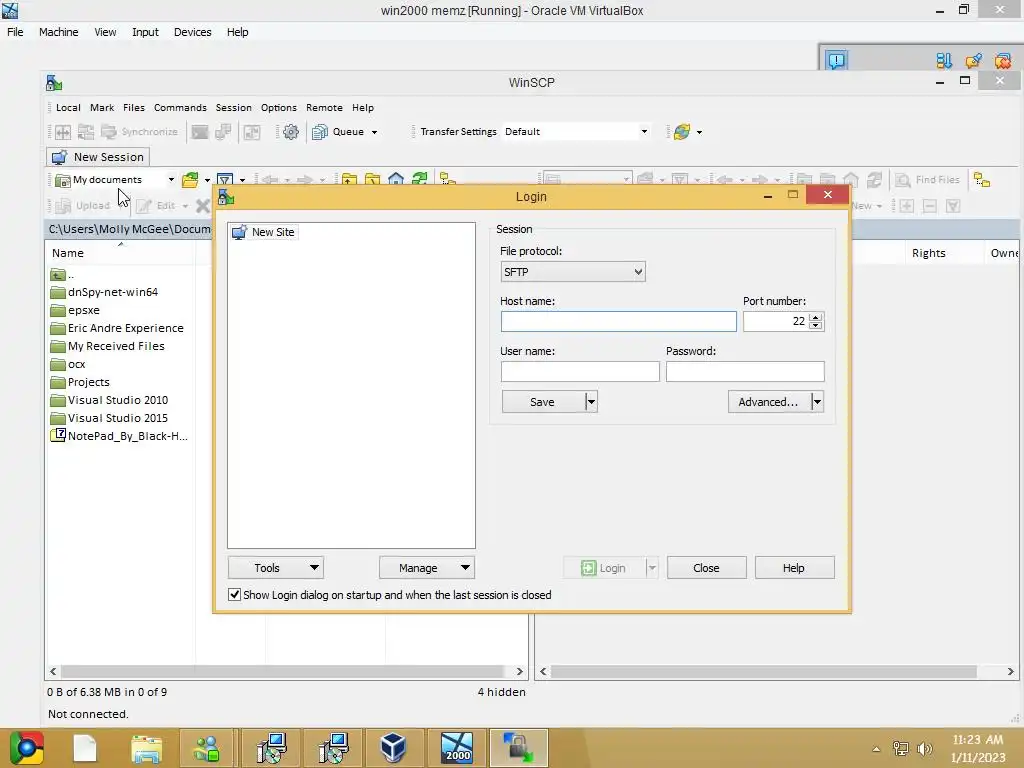
Task: Open the Tools dropdown button
Action: click(276, 568)
